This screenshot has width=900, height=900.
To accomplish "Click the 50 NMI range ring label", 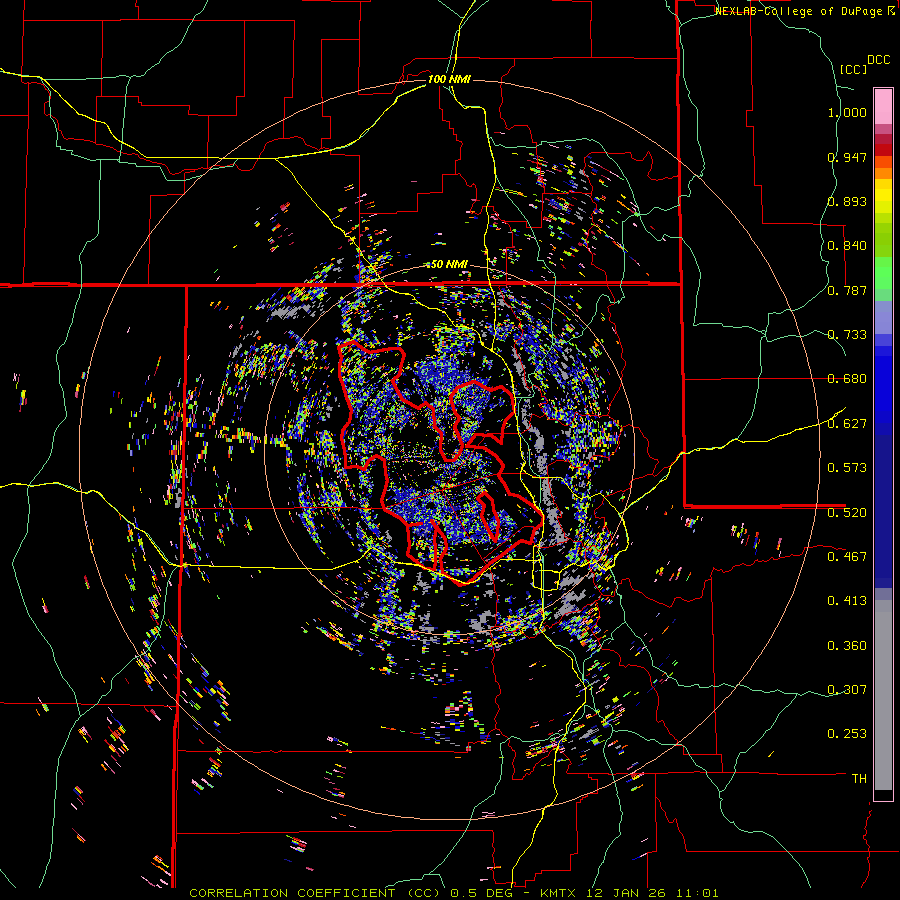I will click(x=449, y=264).
